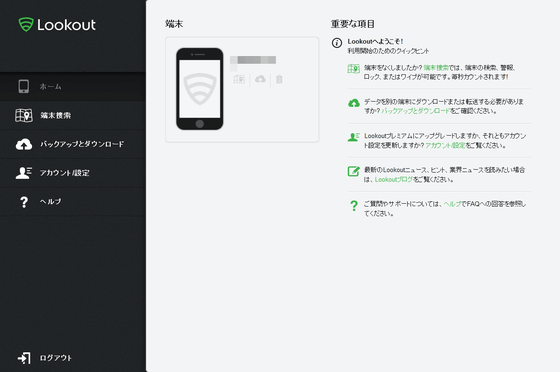
Task: Open 端末捜索 in the sidebar
Action: pos(73,115)
